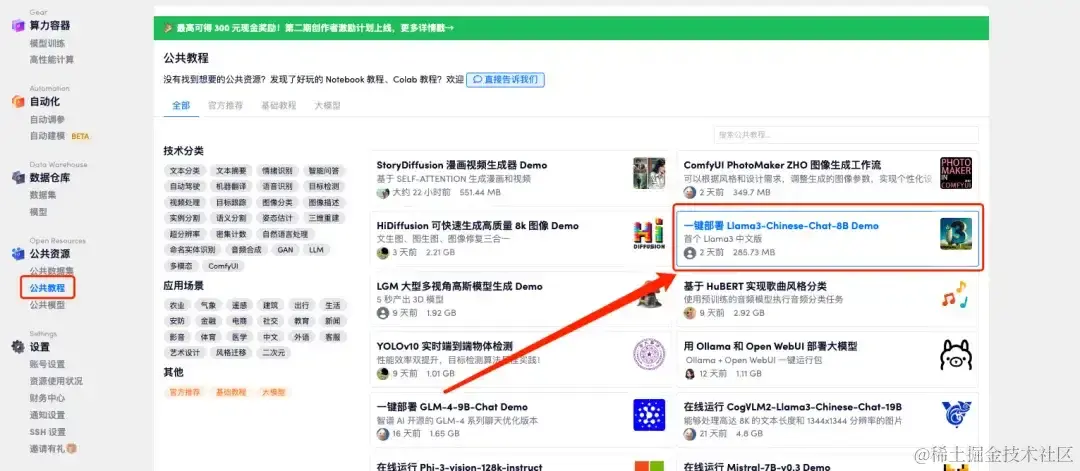Open 模型训练 in the sidebar
1080x471 pixels.
[x=47, y=43]
